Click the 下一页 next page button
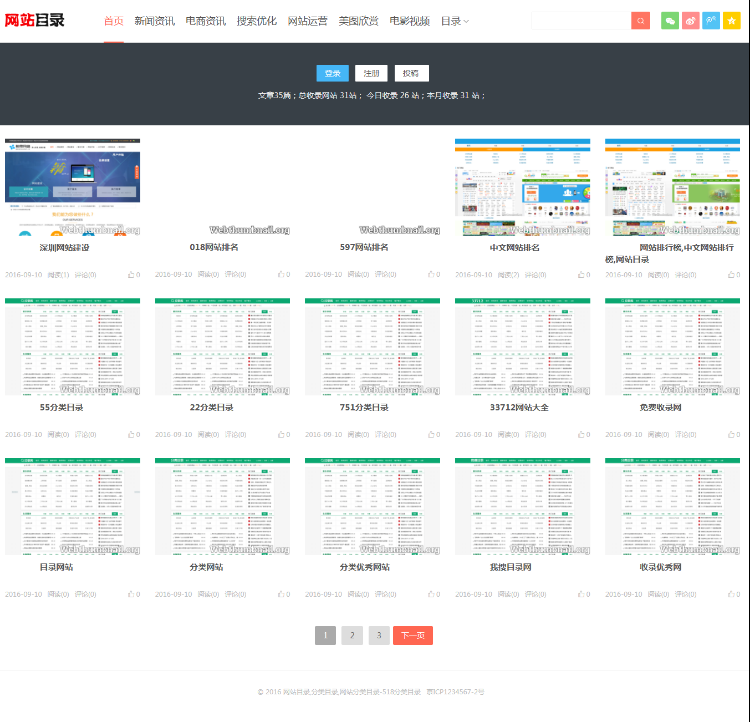Screen dimensions: 750x722 [413, 635]
